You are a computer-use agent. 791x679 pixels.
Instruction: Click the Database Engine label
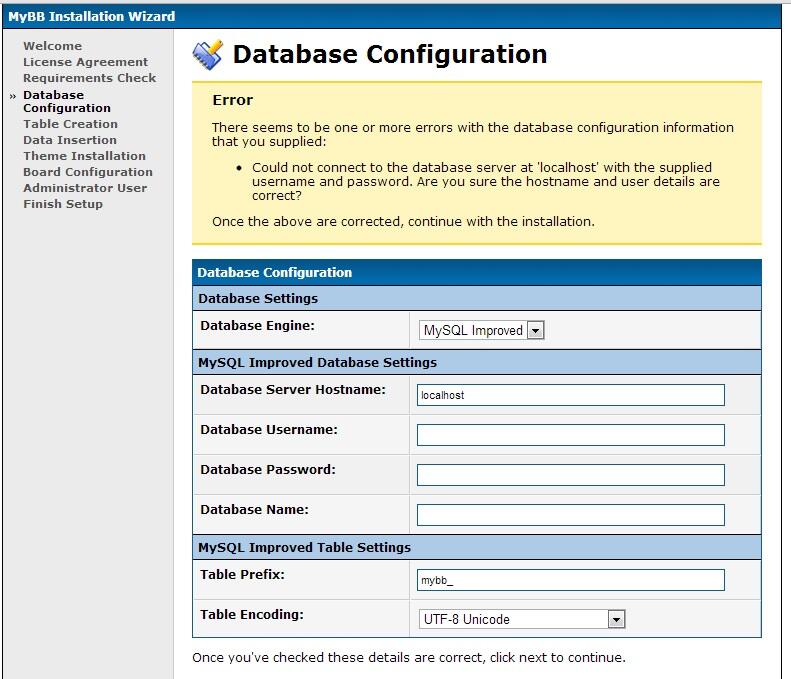pyautogui.click(x=257, y=326)
